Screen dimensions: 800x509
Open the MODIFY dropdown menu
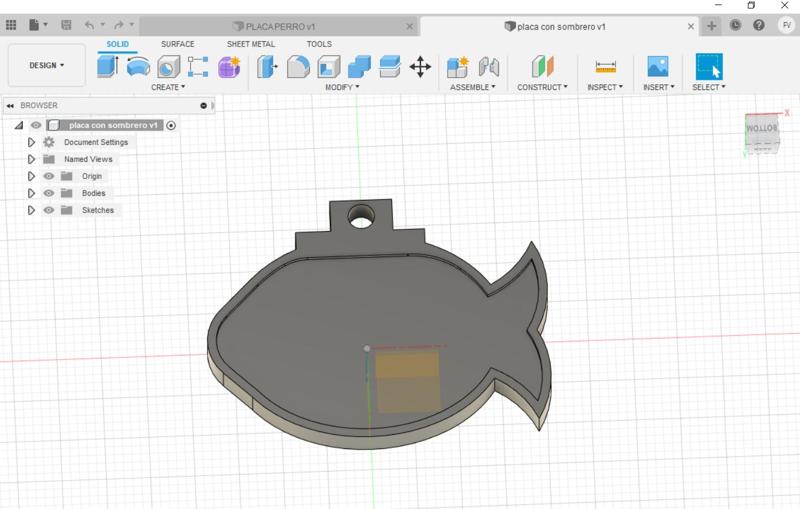(x=342, y=87)
